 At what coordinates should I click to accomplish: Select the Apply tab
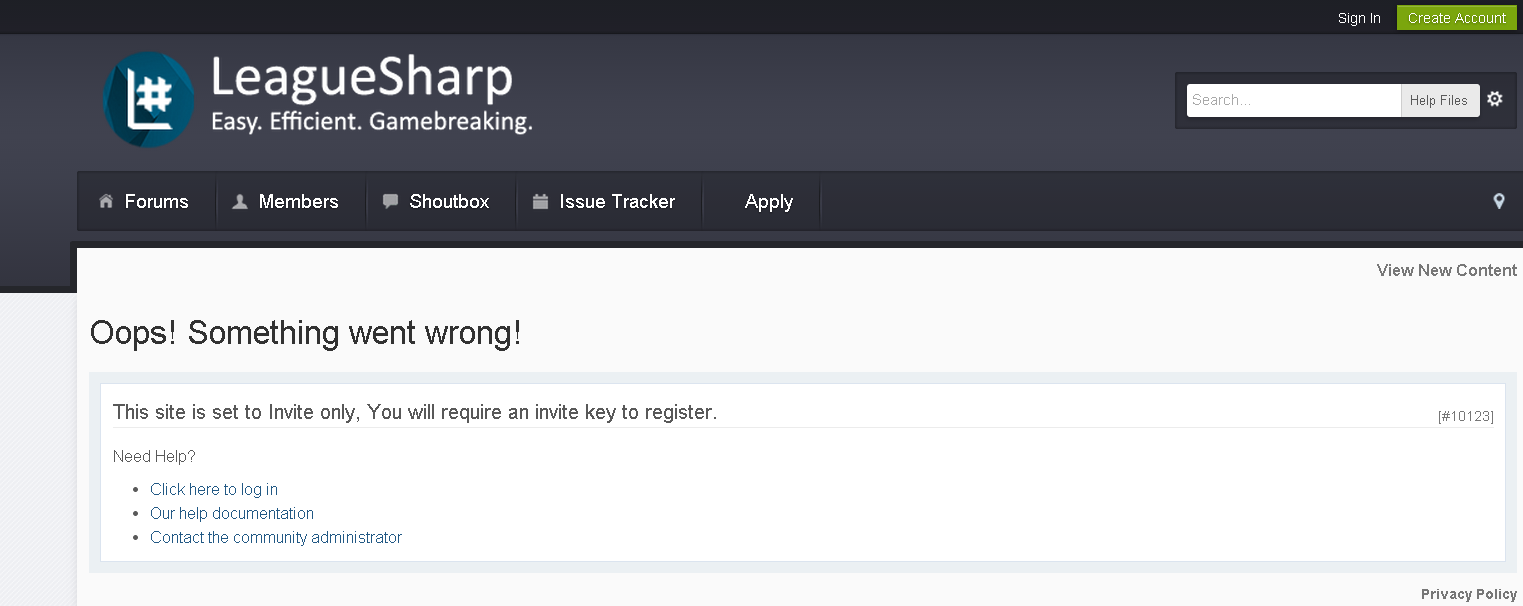tap(762, 201)
